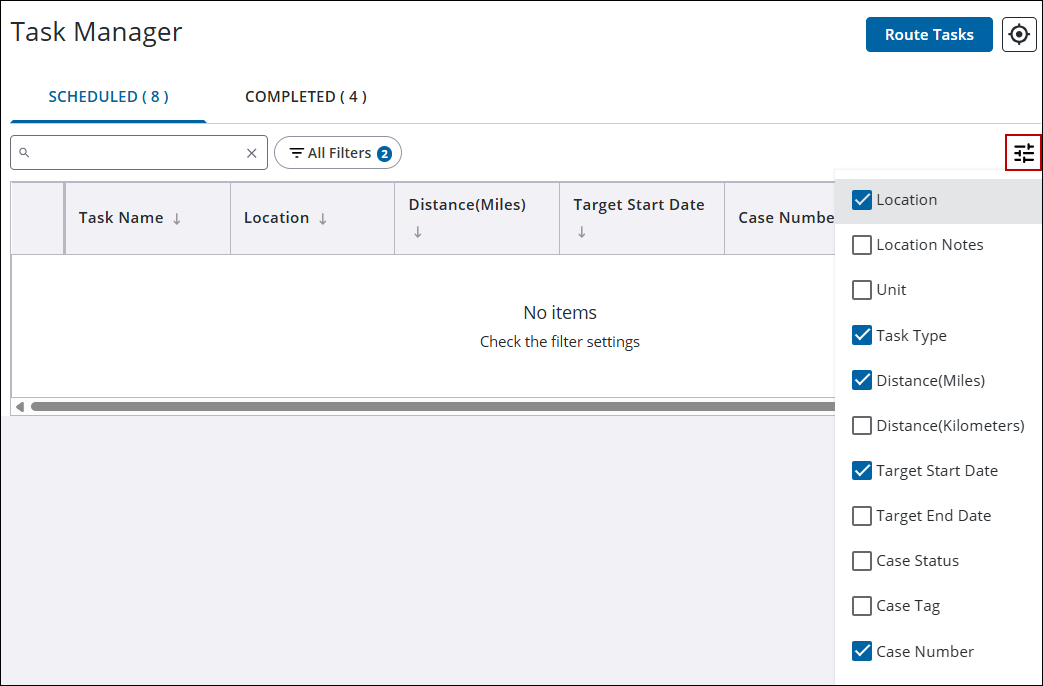Viewport: 1043px width, 686px height.
Task: Check the Case Status option
Action: (862, 561)
